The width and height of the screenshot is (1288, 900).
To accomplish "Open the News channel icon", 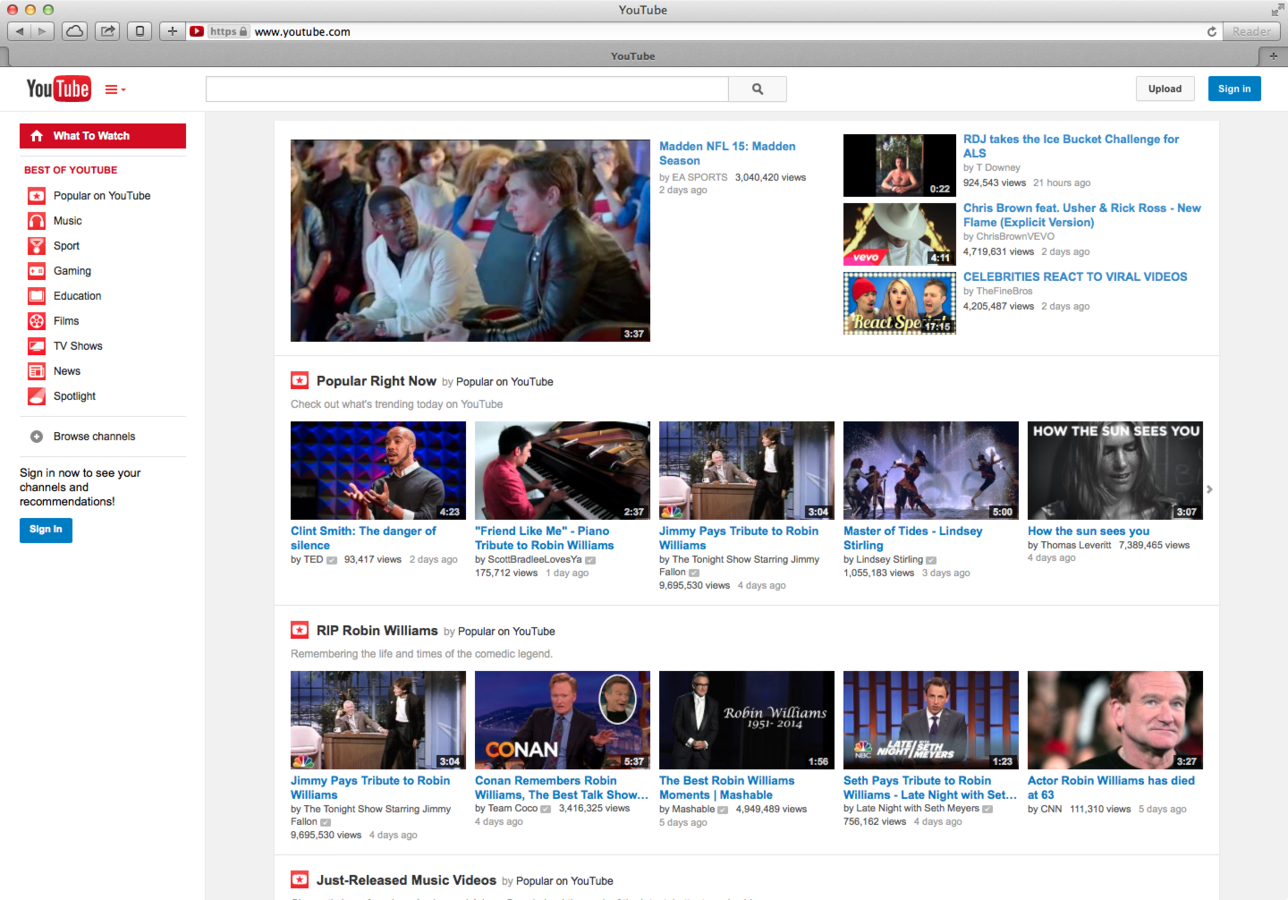I will [x=36, y=371].
